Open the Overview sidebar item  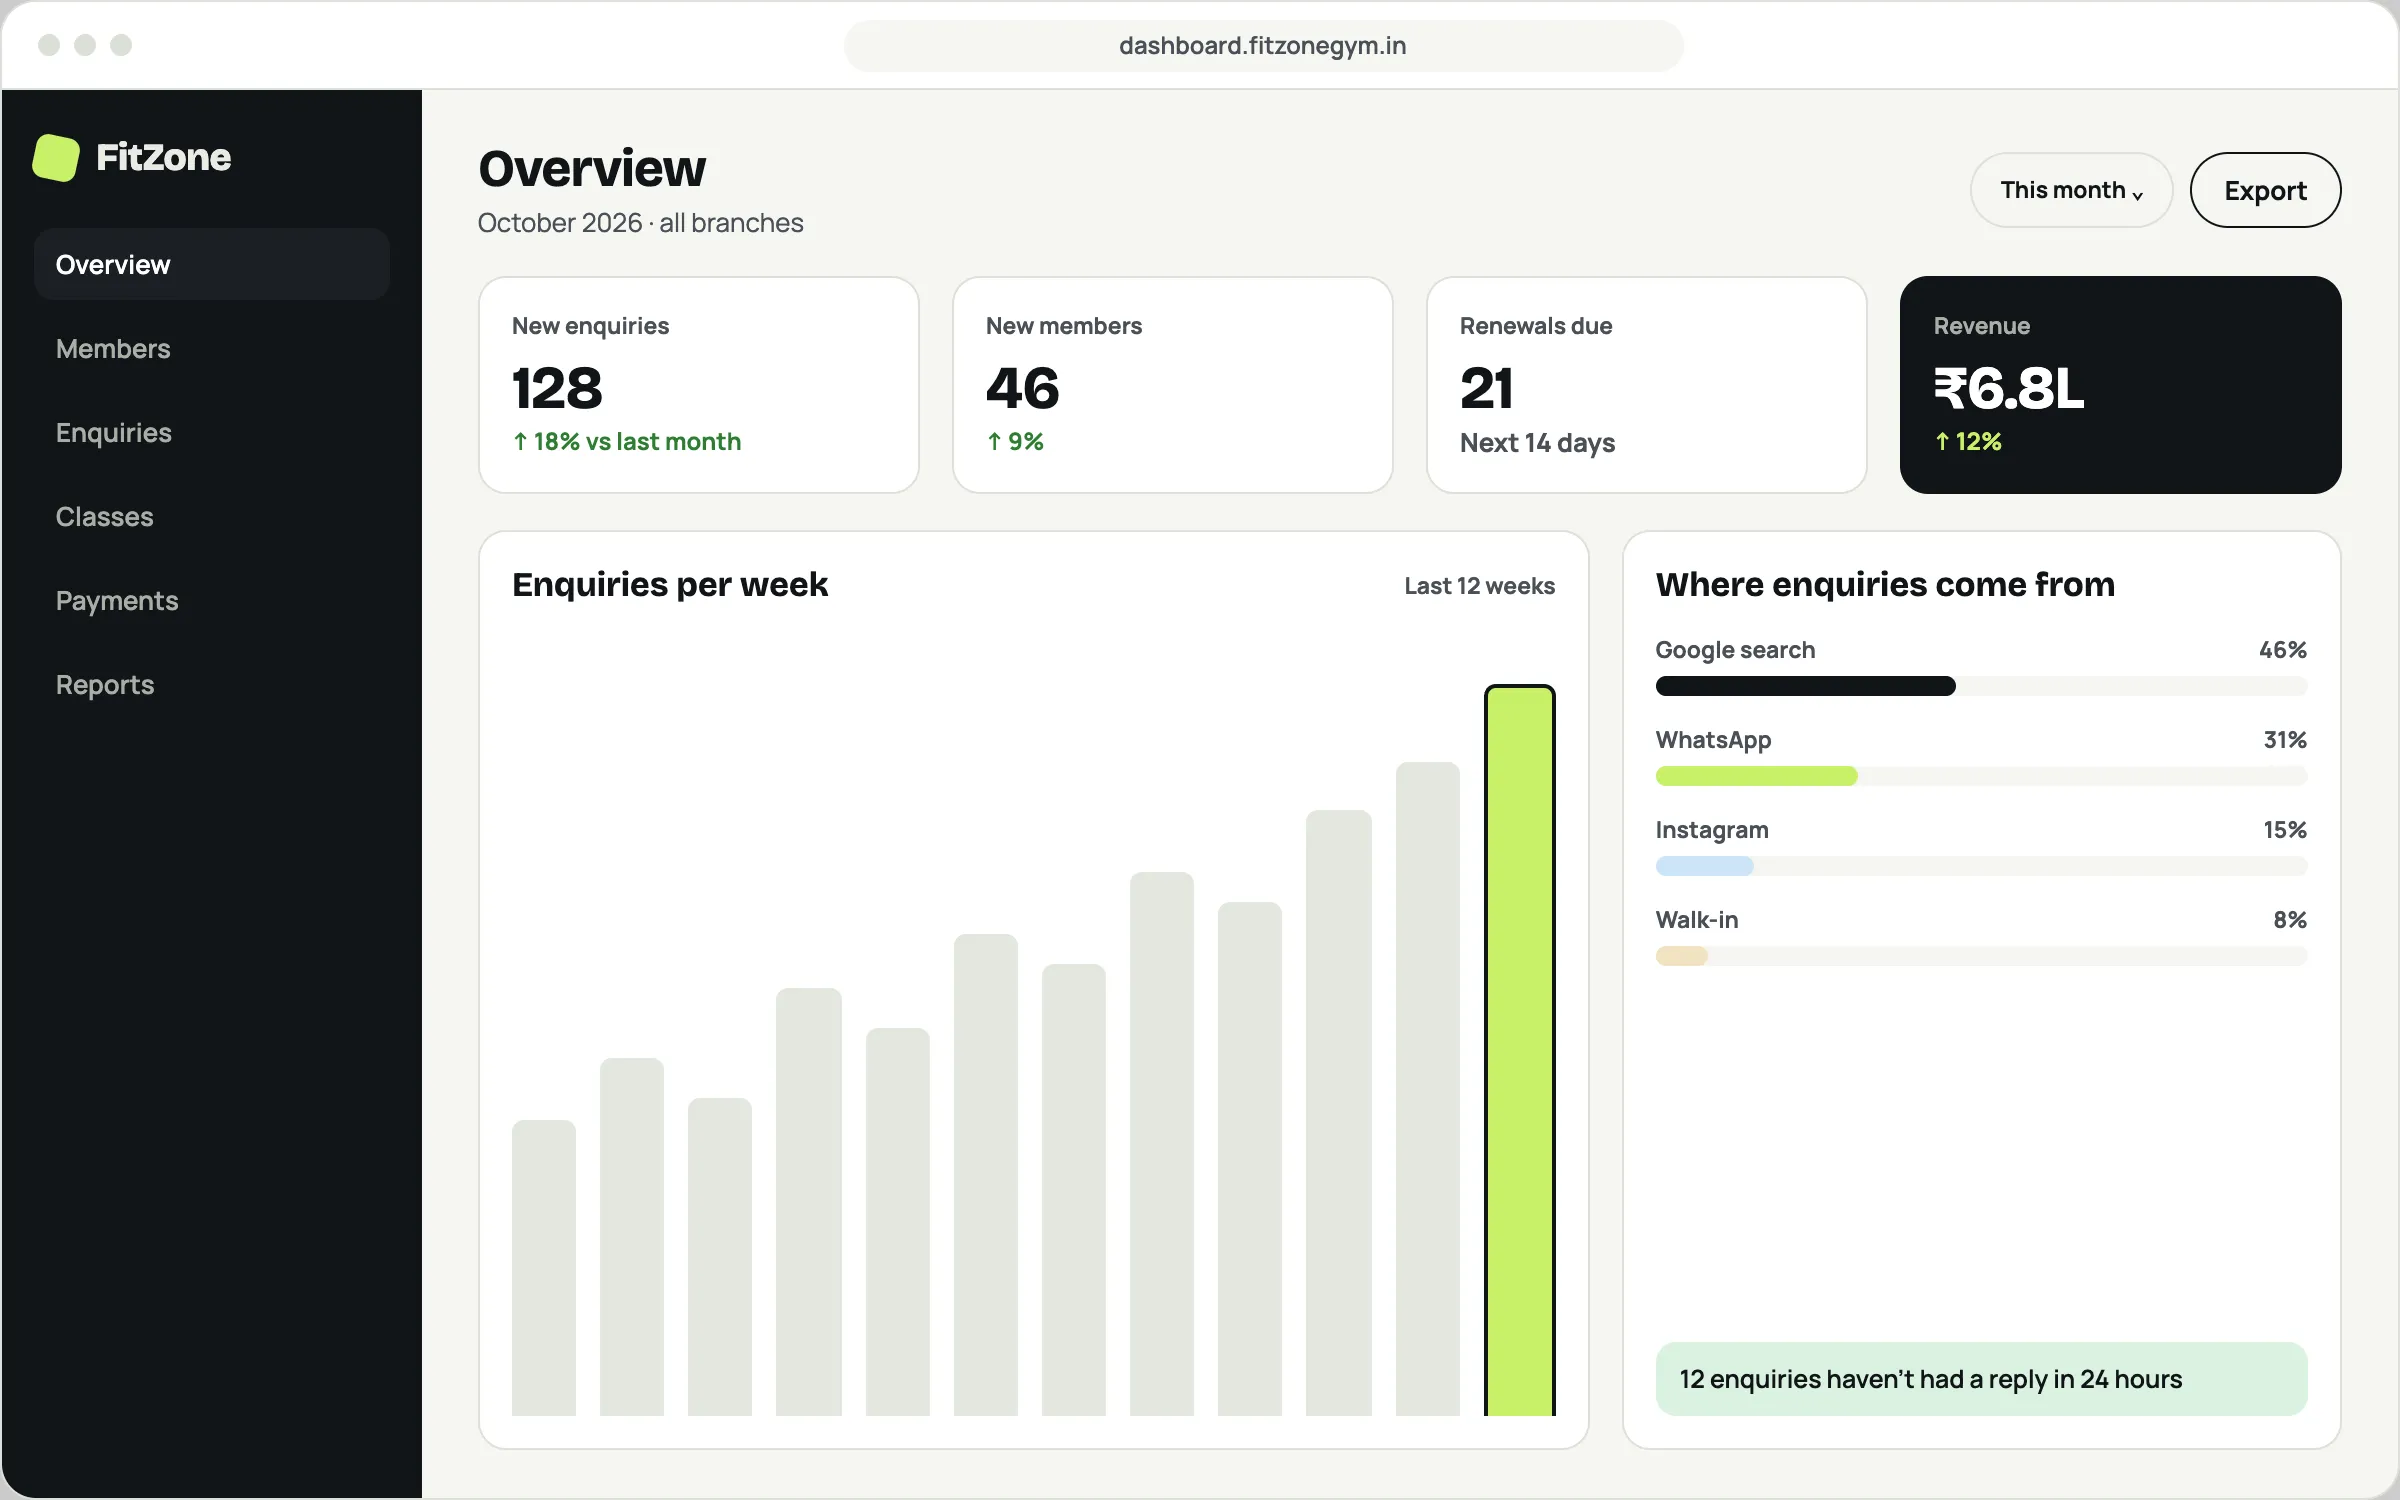pyautogui.click(x=212, y=264)
